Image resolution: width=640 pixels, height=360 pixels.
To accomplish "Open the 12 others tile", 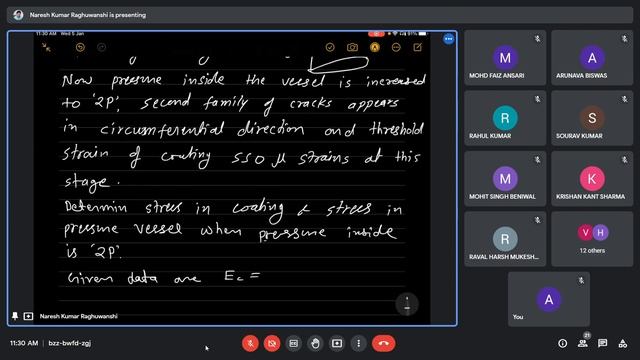I will pos(592,239).
